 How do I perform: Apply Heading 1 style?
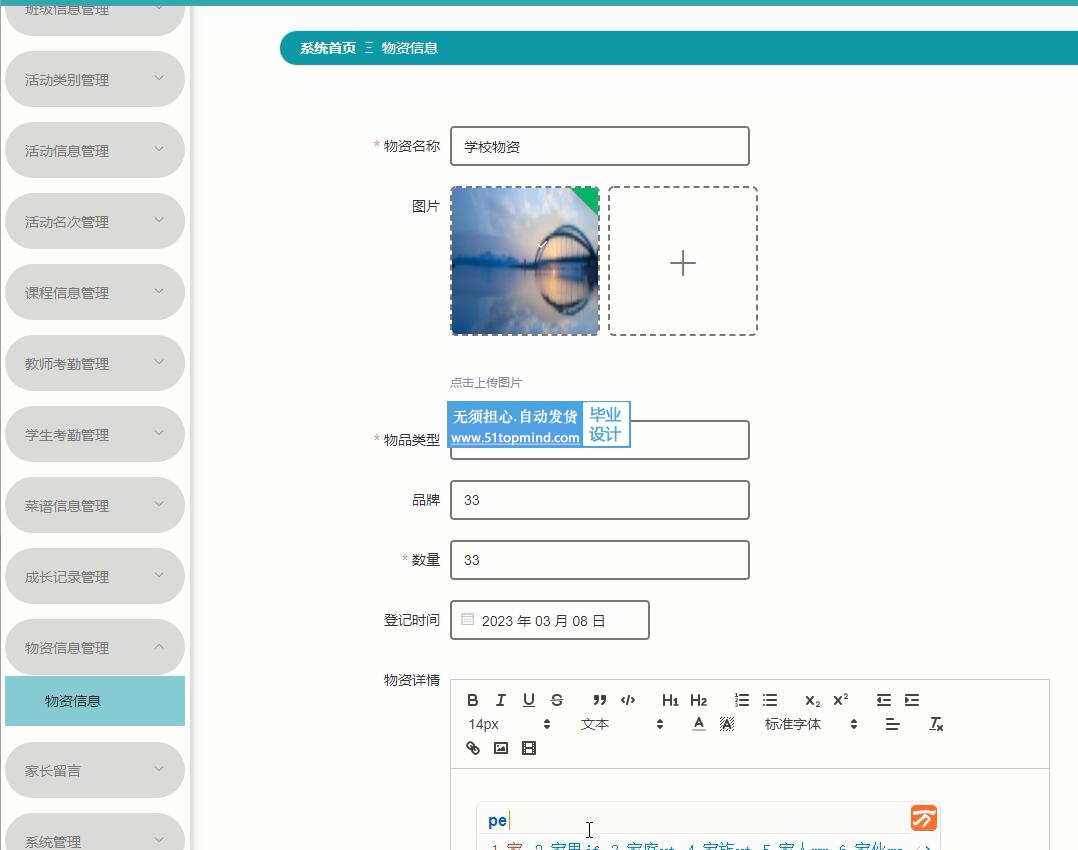pos(670,700)
